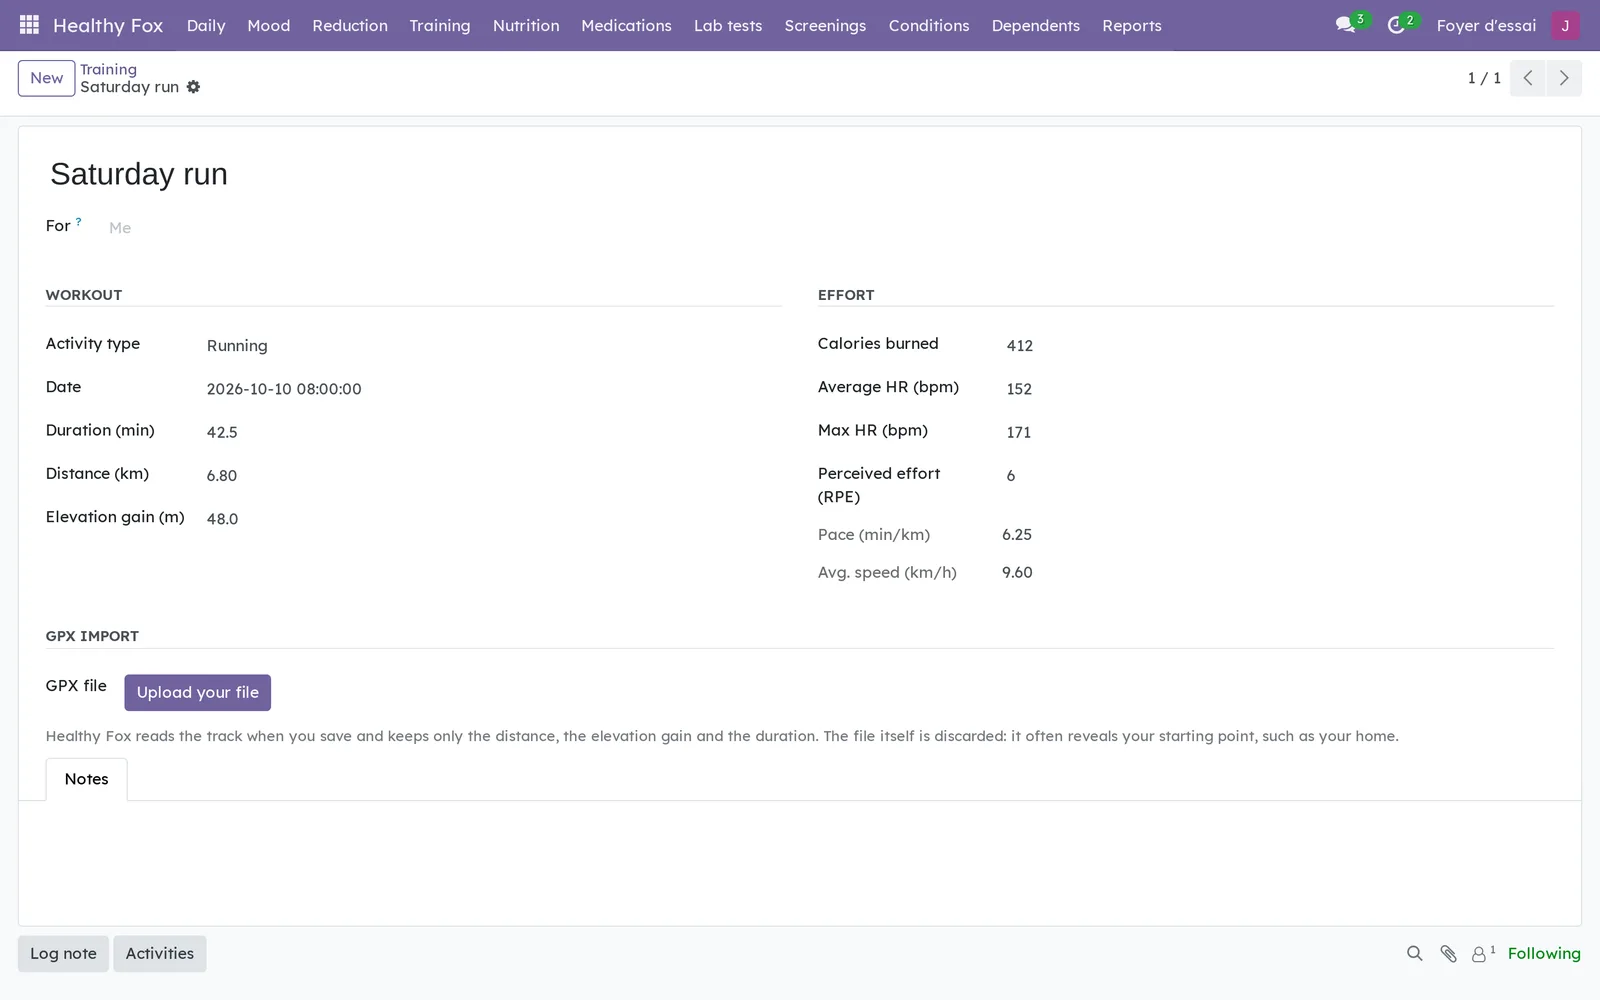This screenshot has height=1000, width=1600.
Task: Click the chatter search magnifier icon
Action: click(1414, 954)
